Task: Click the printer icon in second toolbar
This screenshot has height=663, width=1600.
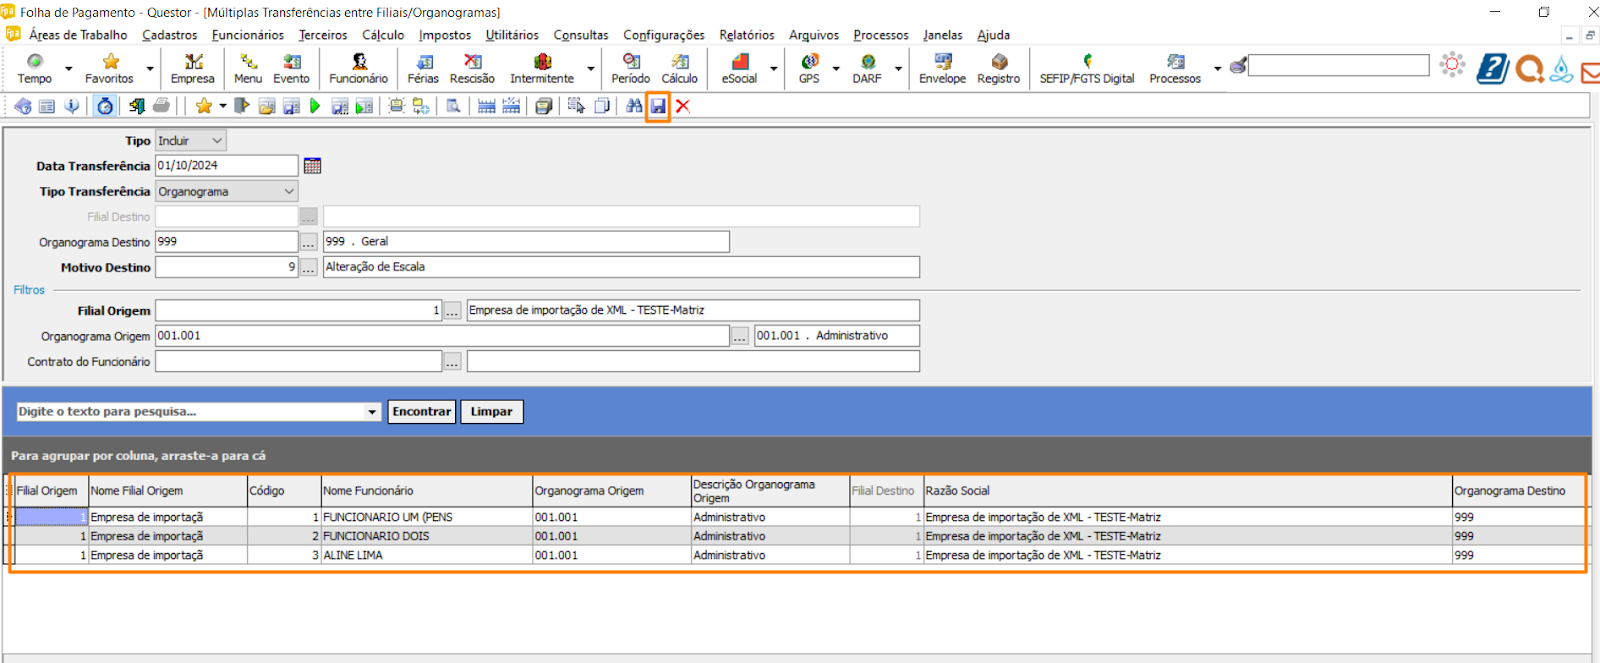Action: [161, 106]
